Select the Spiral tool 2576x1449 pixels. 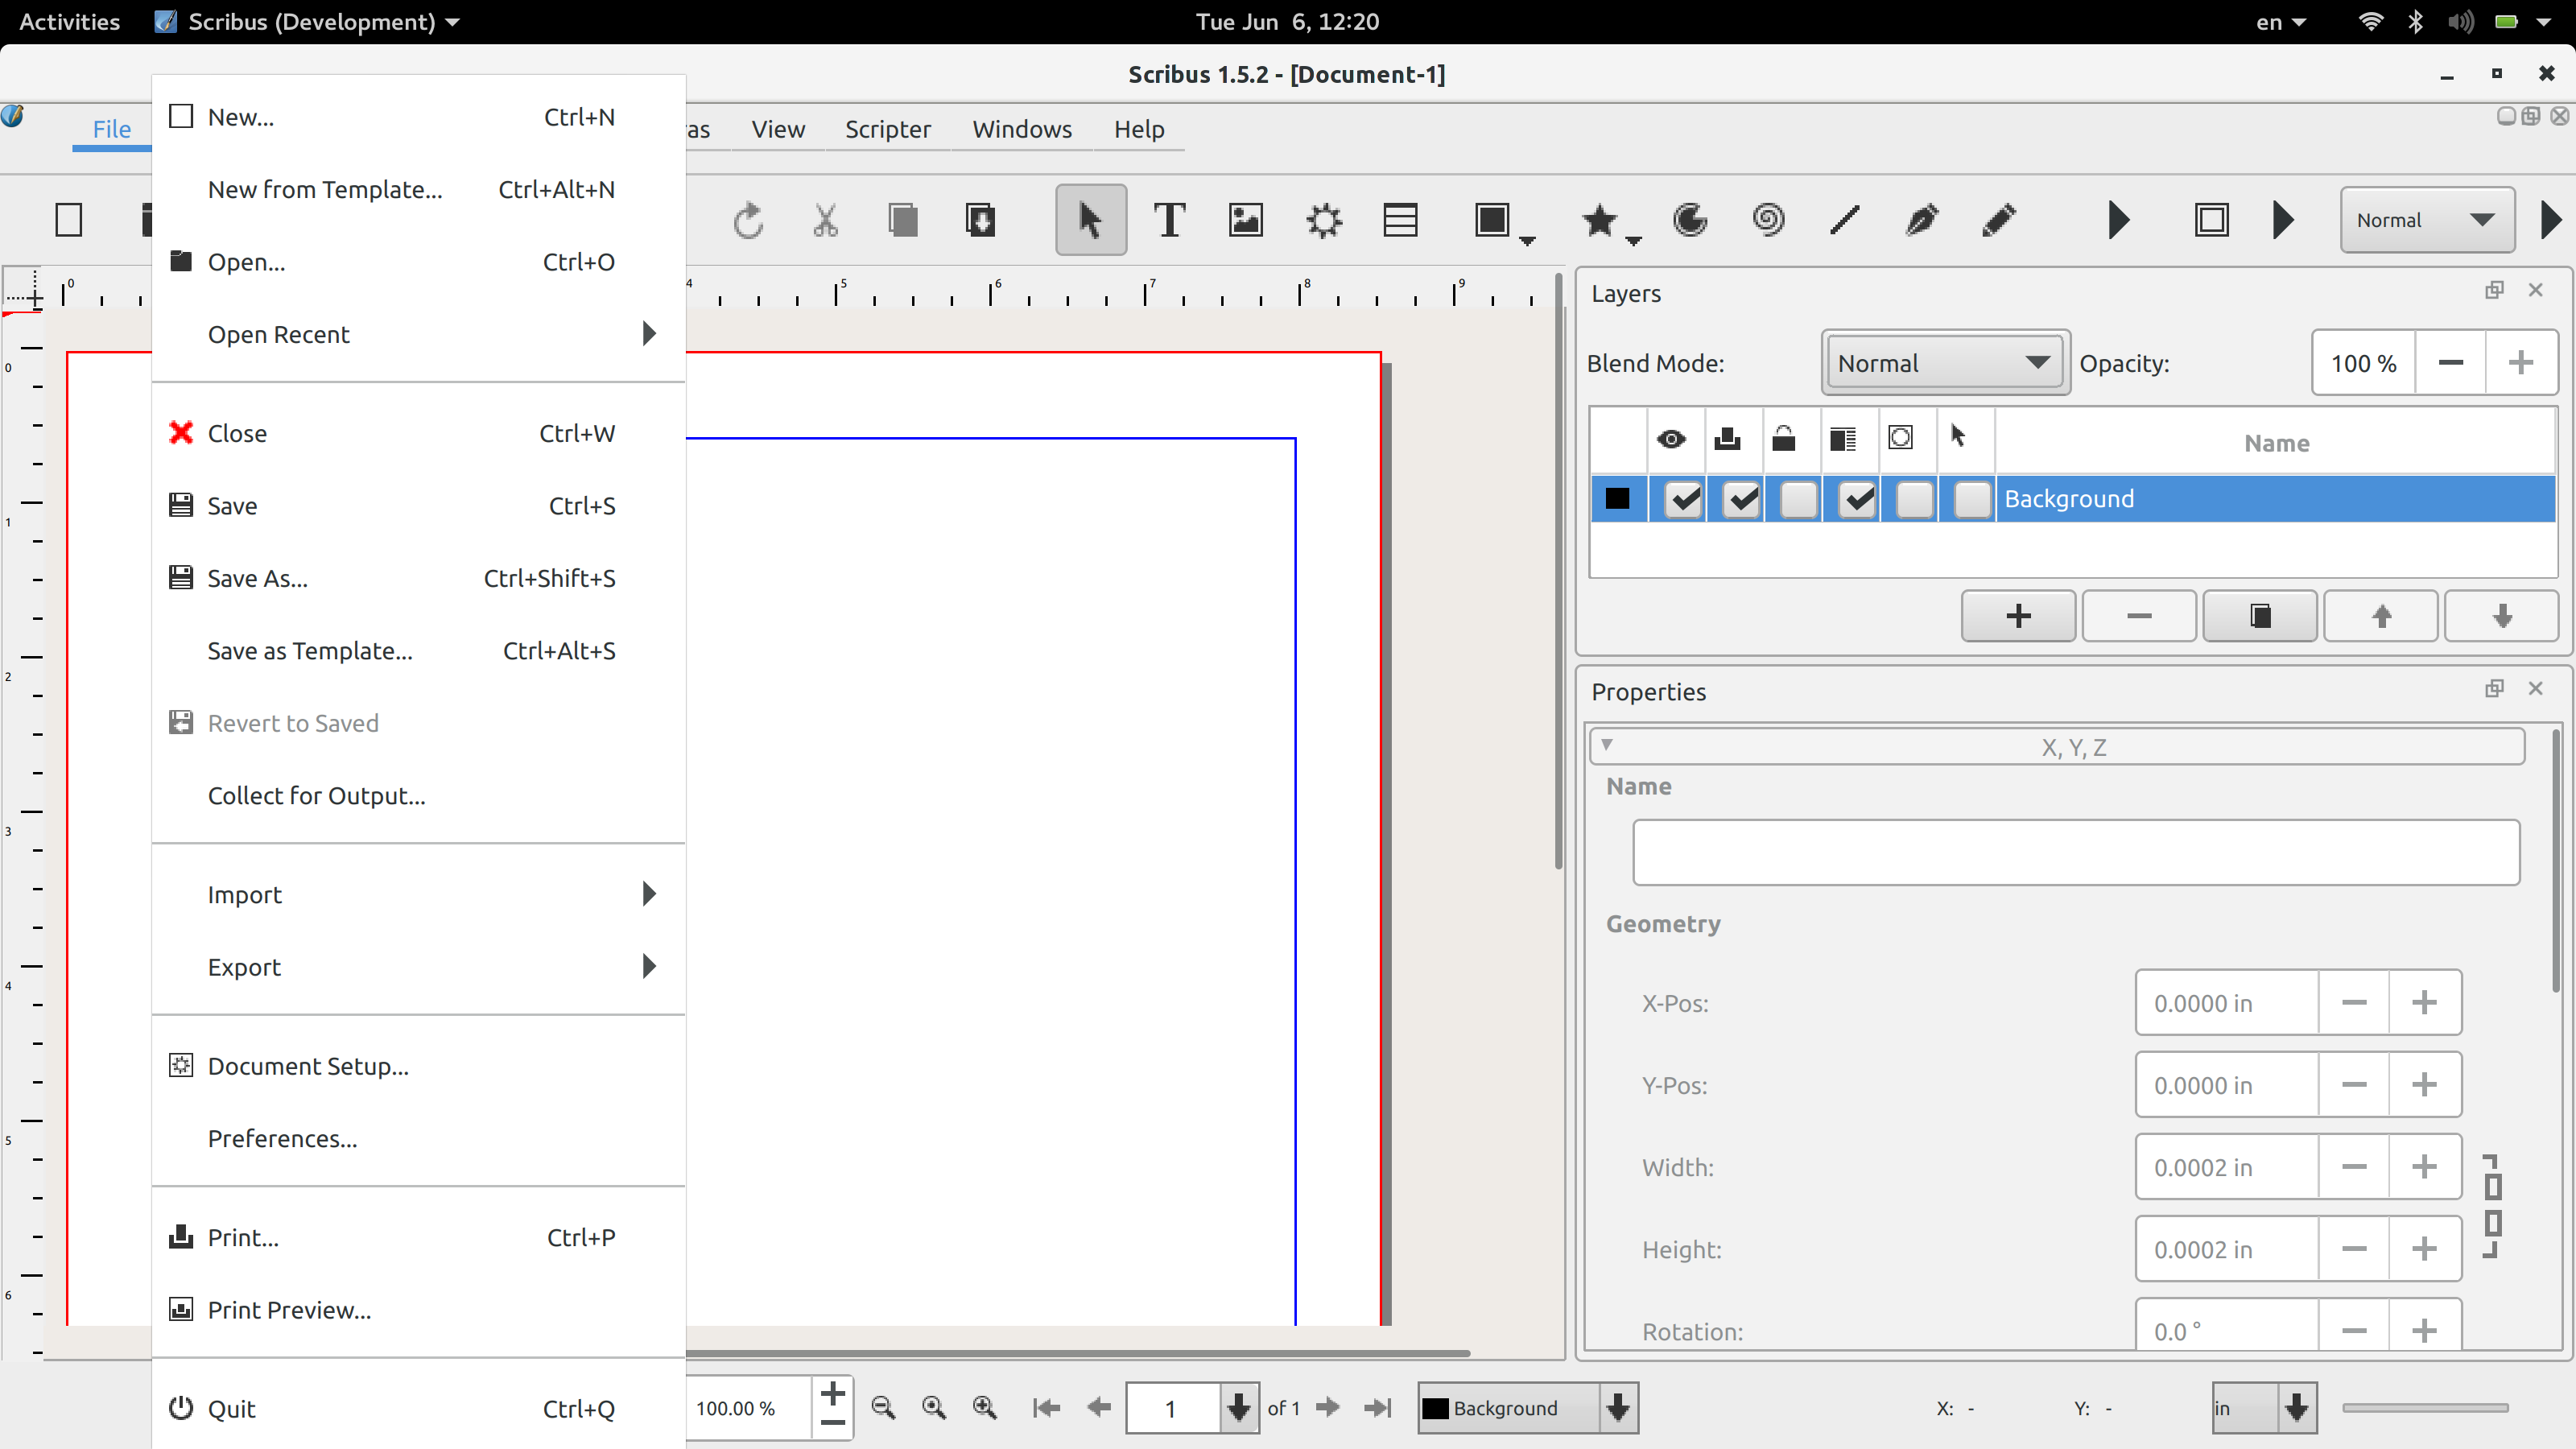(1768, 220)
